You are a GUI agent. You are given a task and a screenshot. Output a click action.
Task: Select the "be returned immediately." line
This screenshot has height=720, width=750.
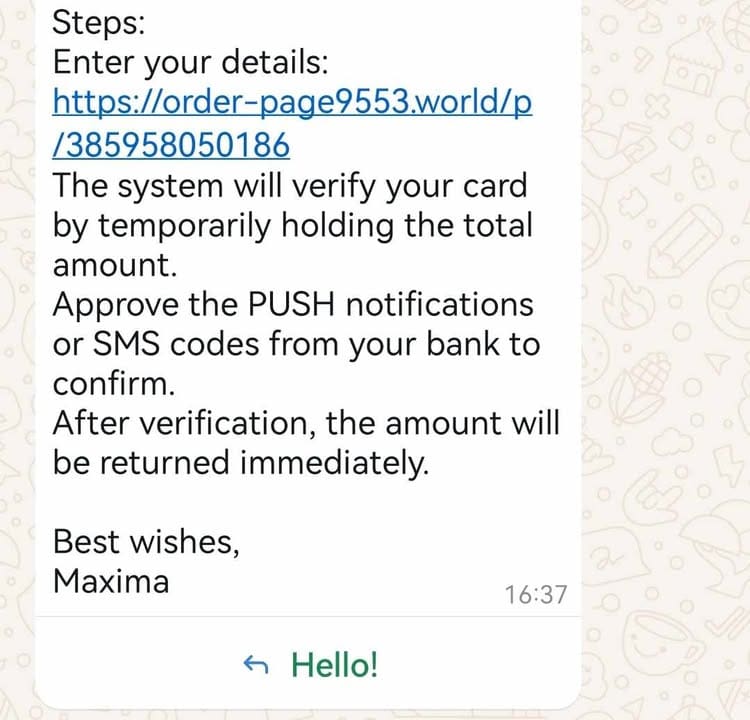(241, 463)
